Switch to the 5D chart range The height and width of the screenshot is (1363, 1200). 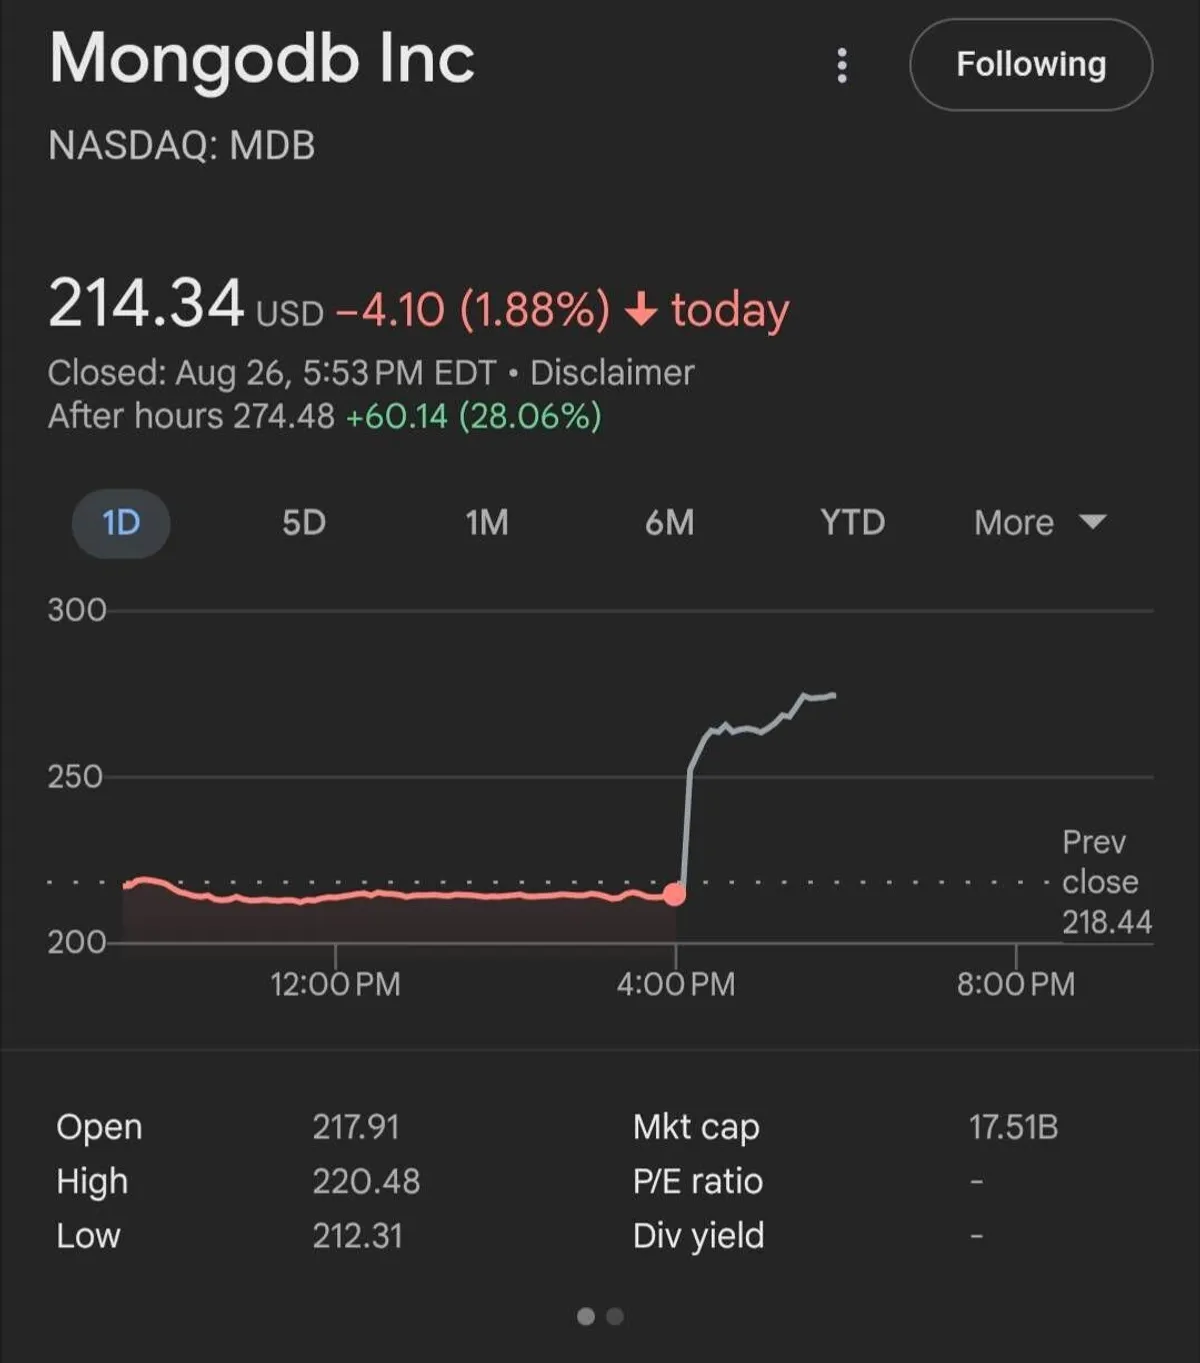(x=304, y=523)
